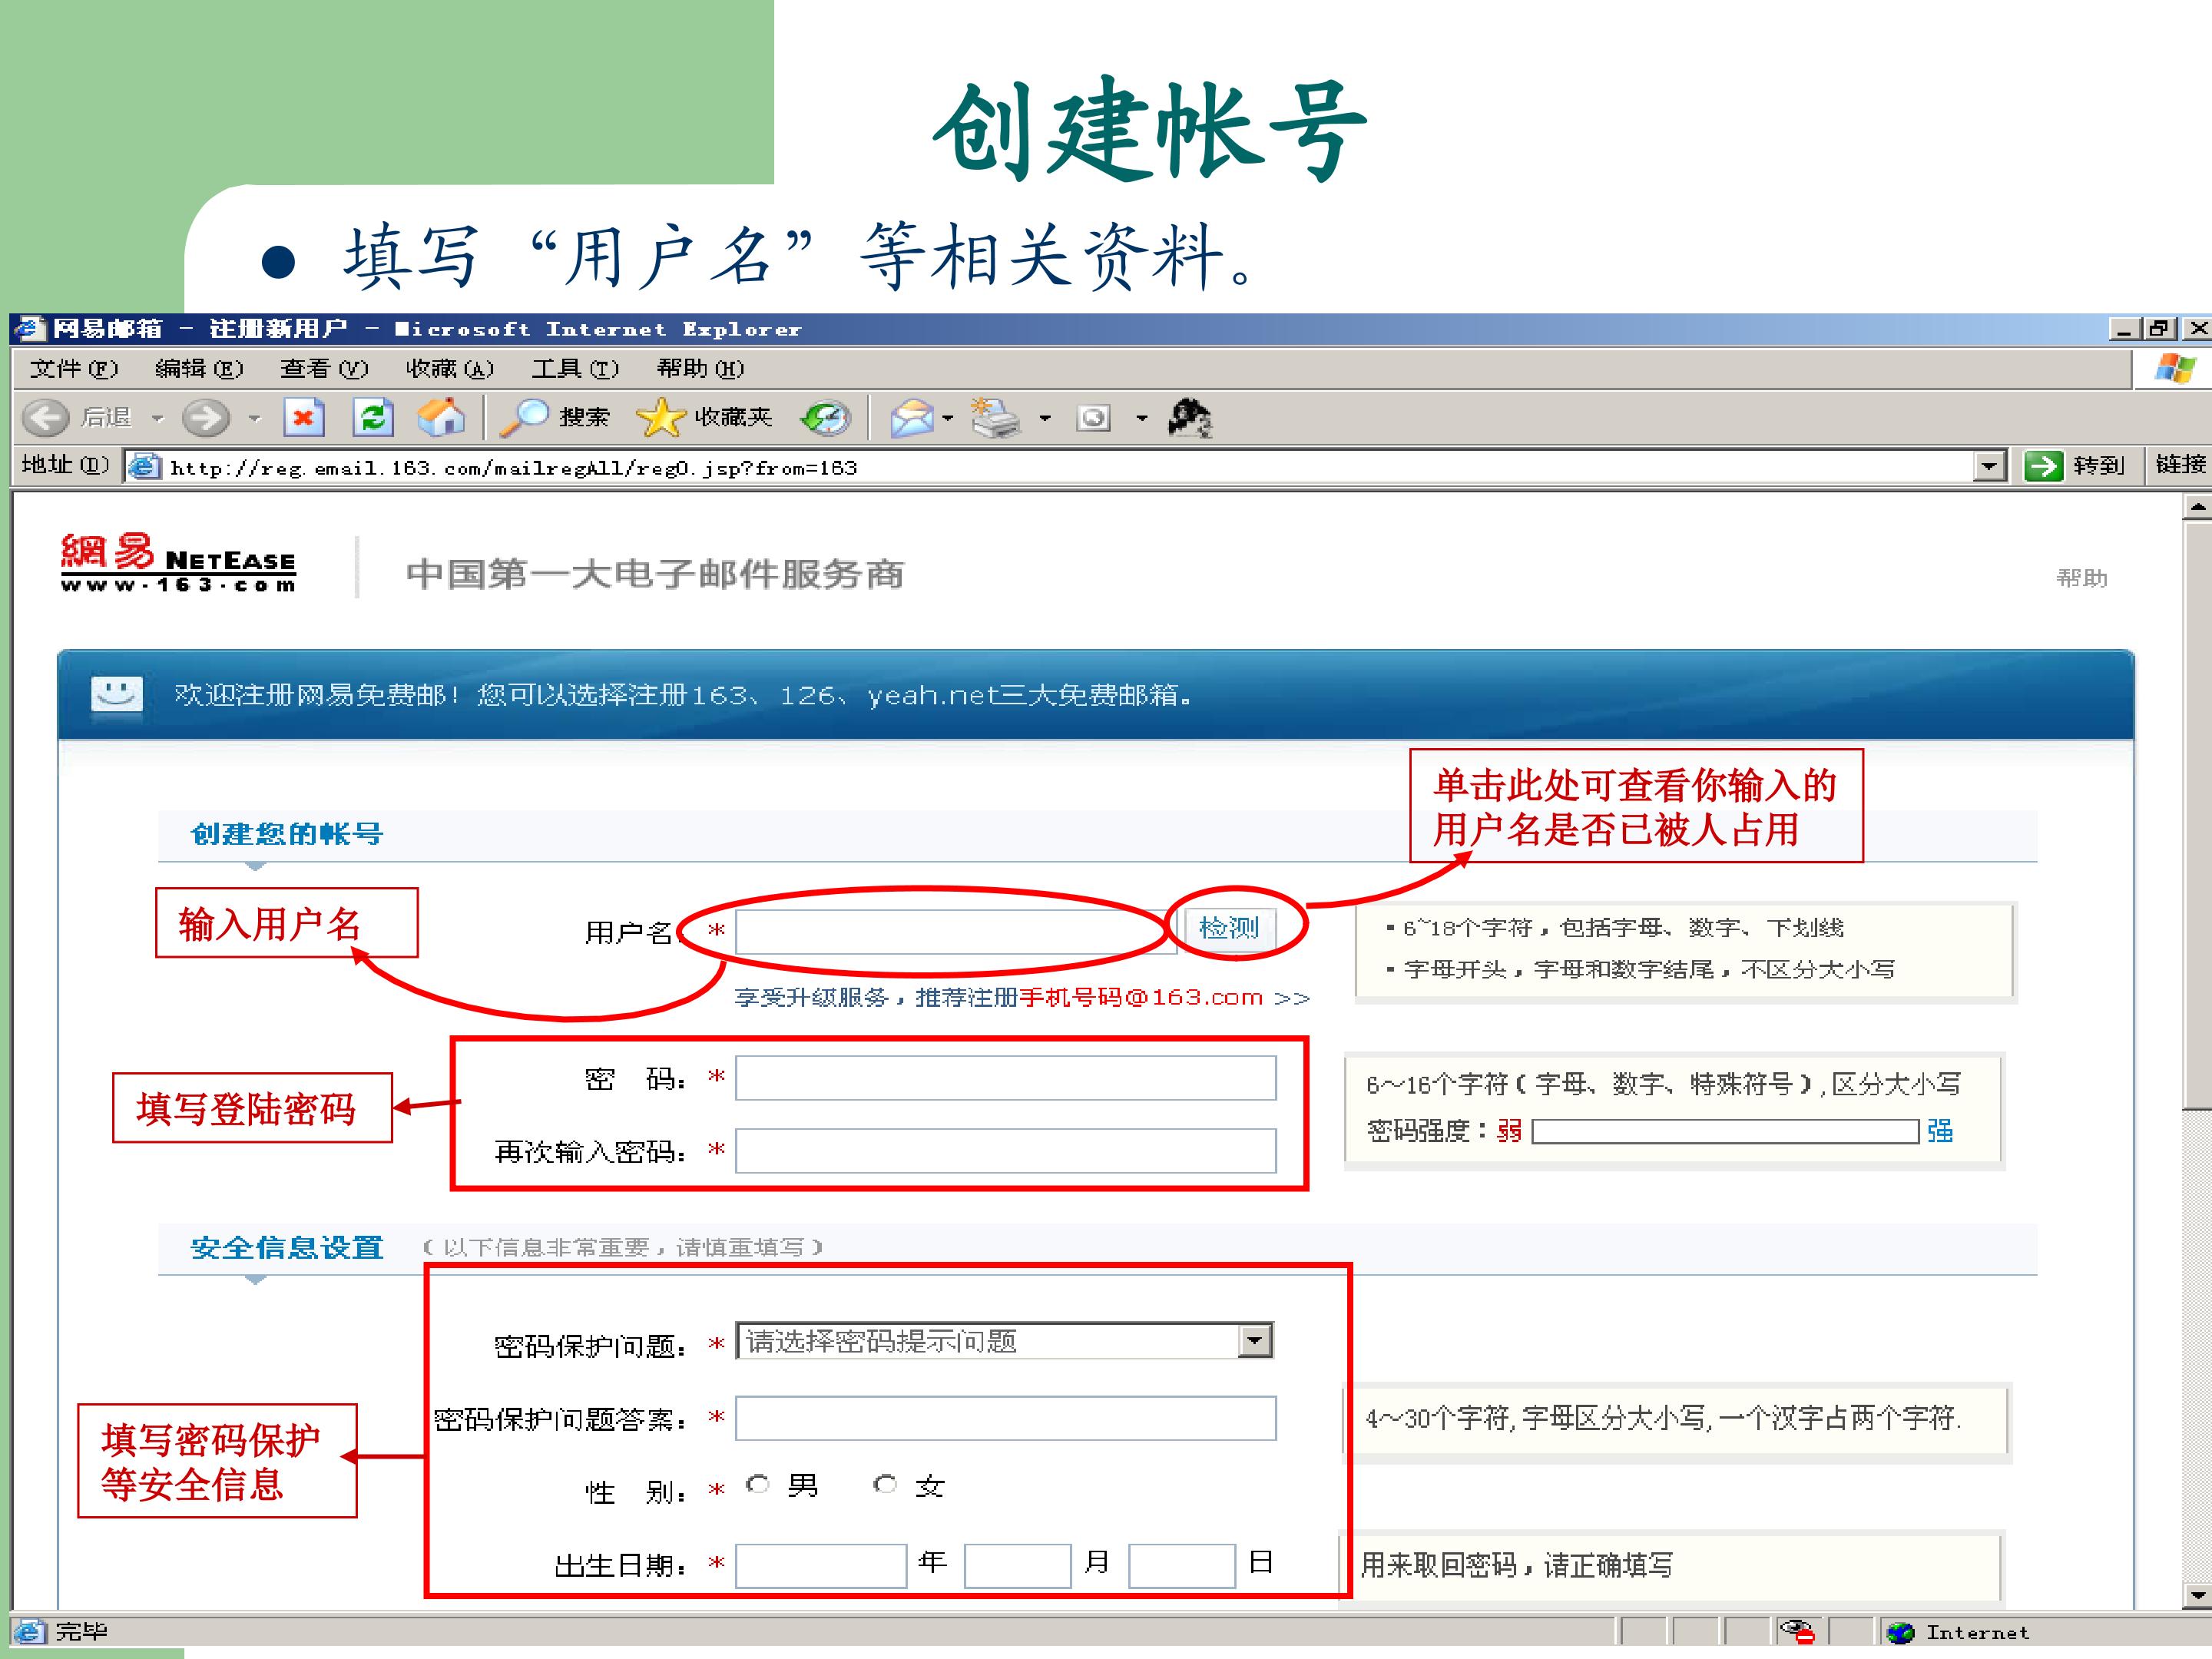Click the Back arrow toolbar icon

click(x=46, y=417)
